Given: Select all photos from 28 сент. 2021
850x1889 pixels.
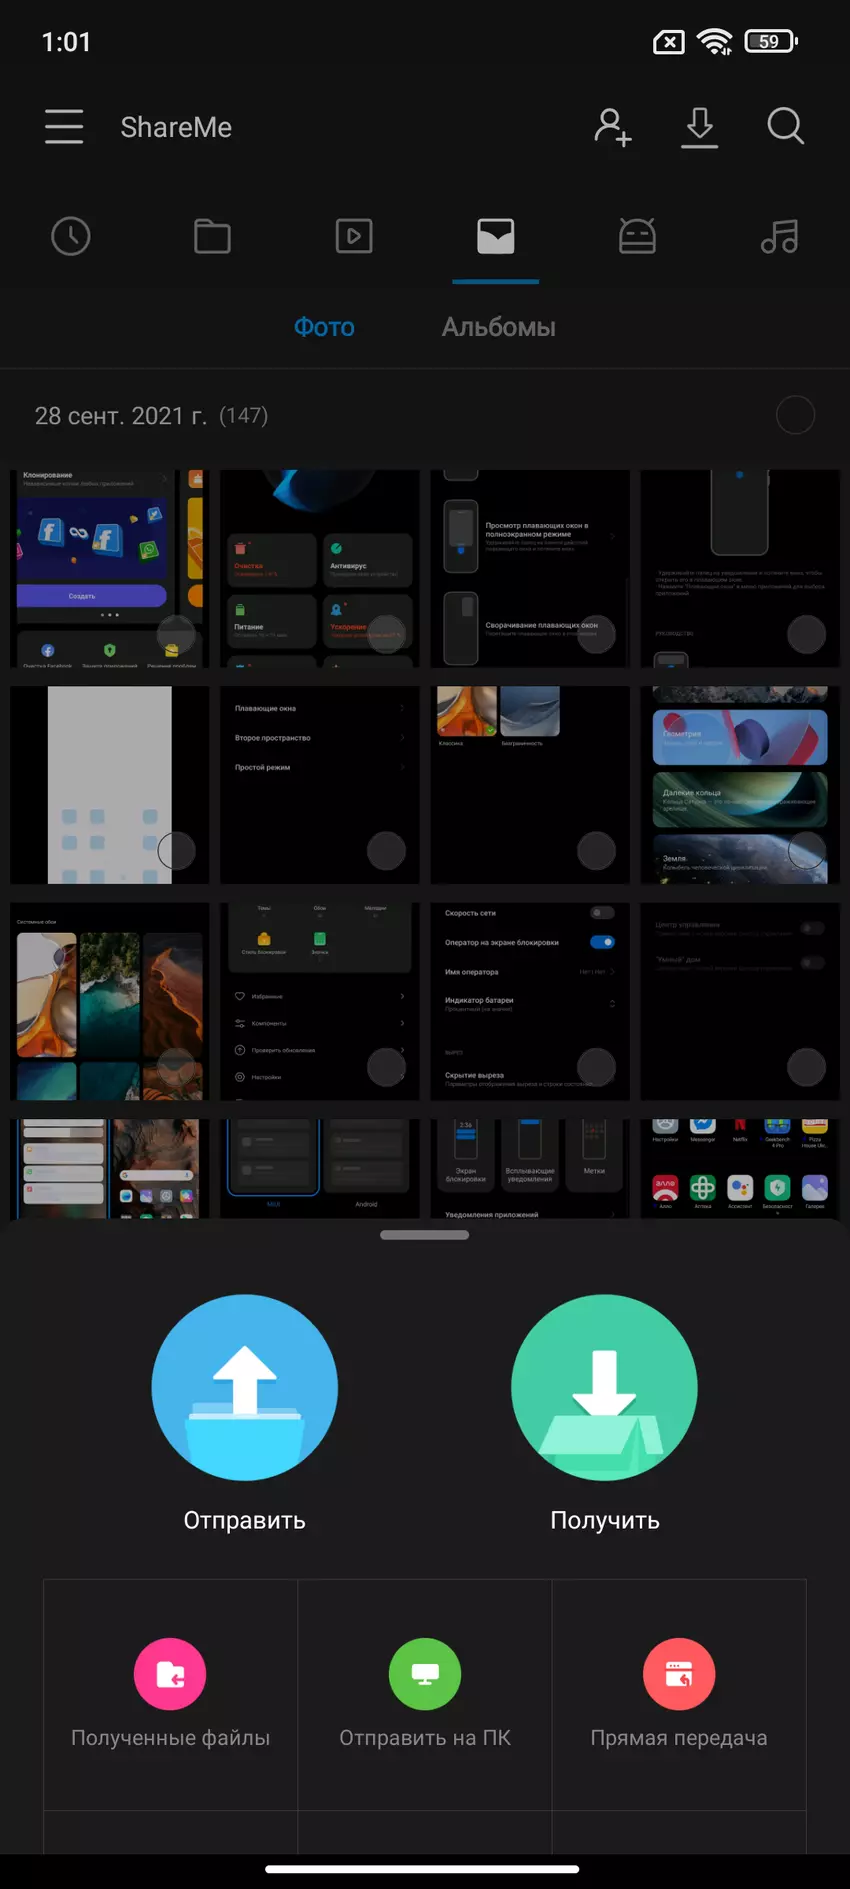Looking at the screenshot, I should (795, 415).
